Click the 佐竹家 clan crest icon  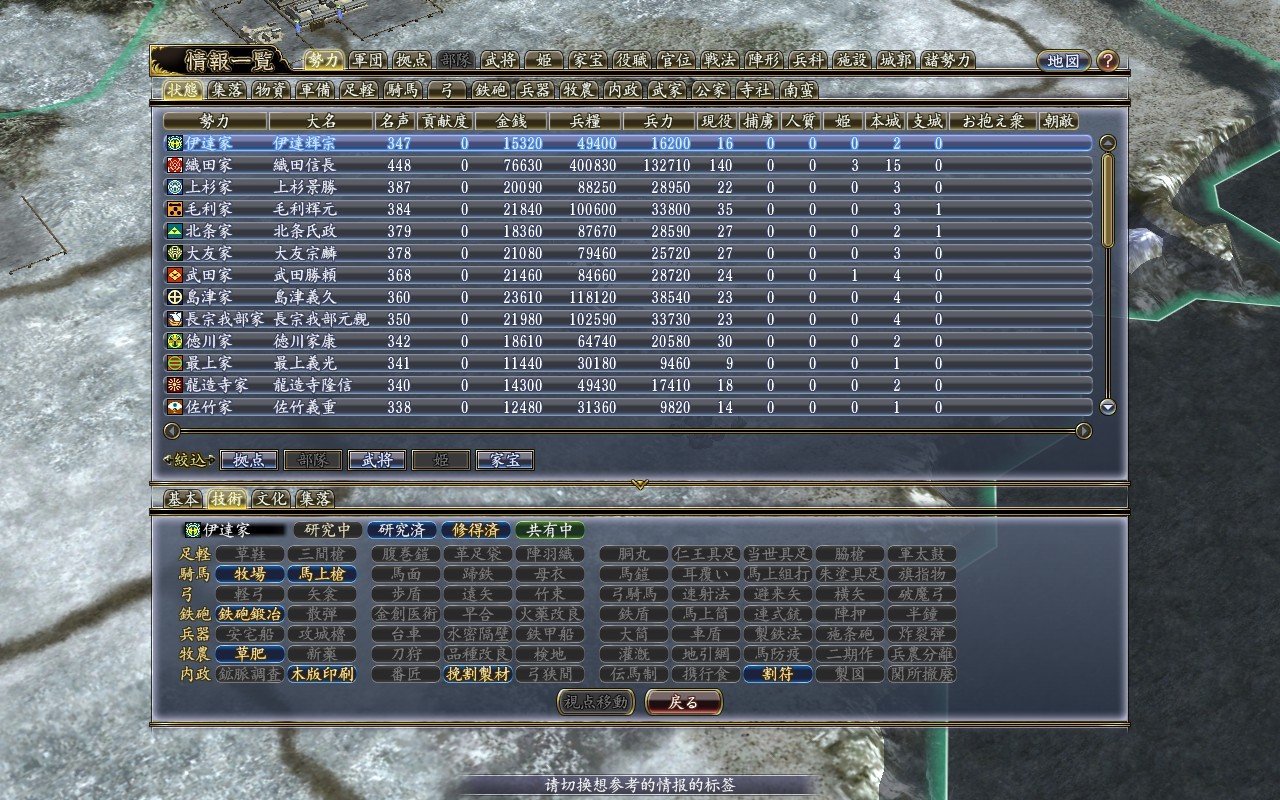click(x=175, y=407)
